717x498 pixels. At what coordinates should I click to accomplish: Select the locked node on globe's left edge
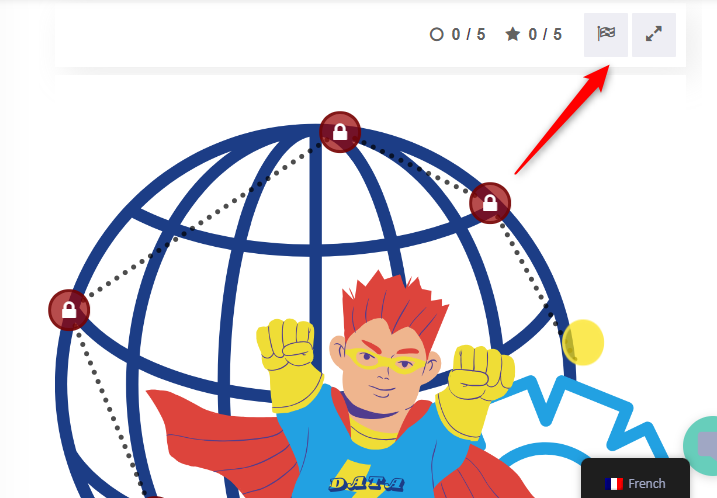tap(69, 310)
